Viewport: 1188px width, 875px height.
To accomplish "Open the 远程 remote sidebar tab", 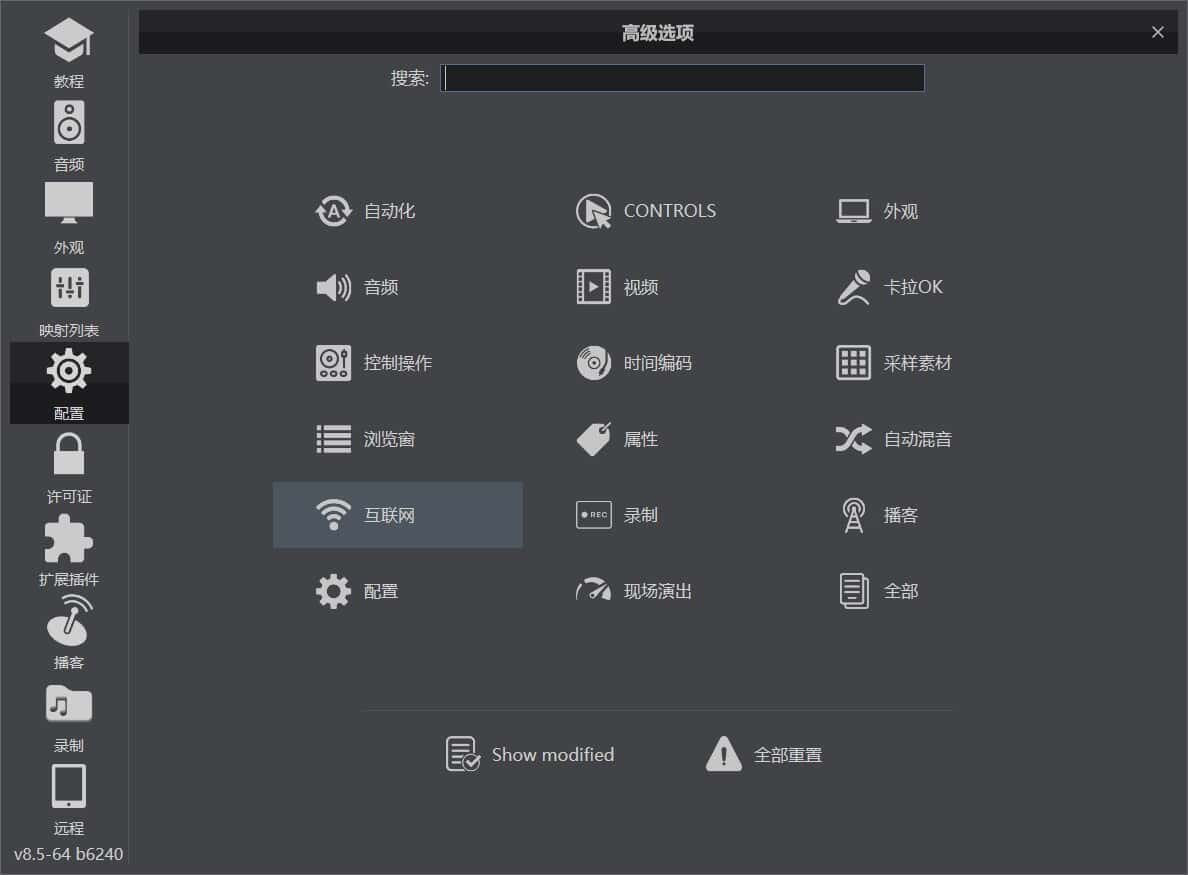I will [x=69, y=799].
